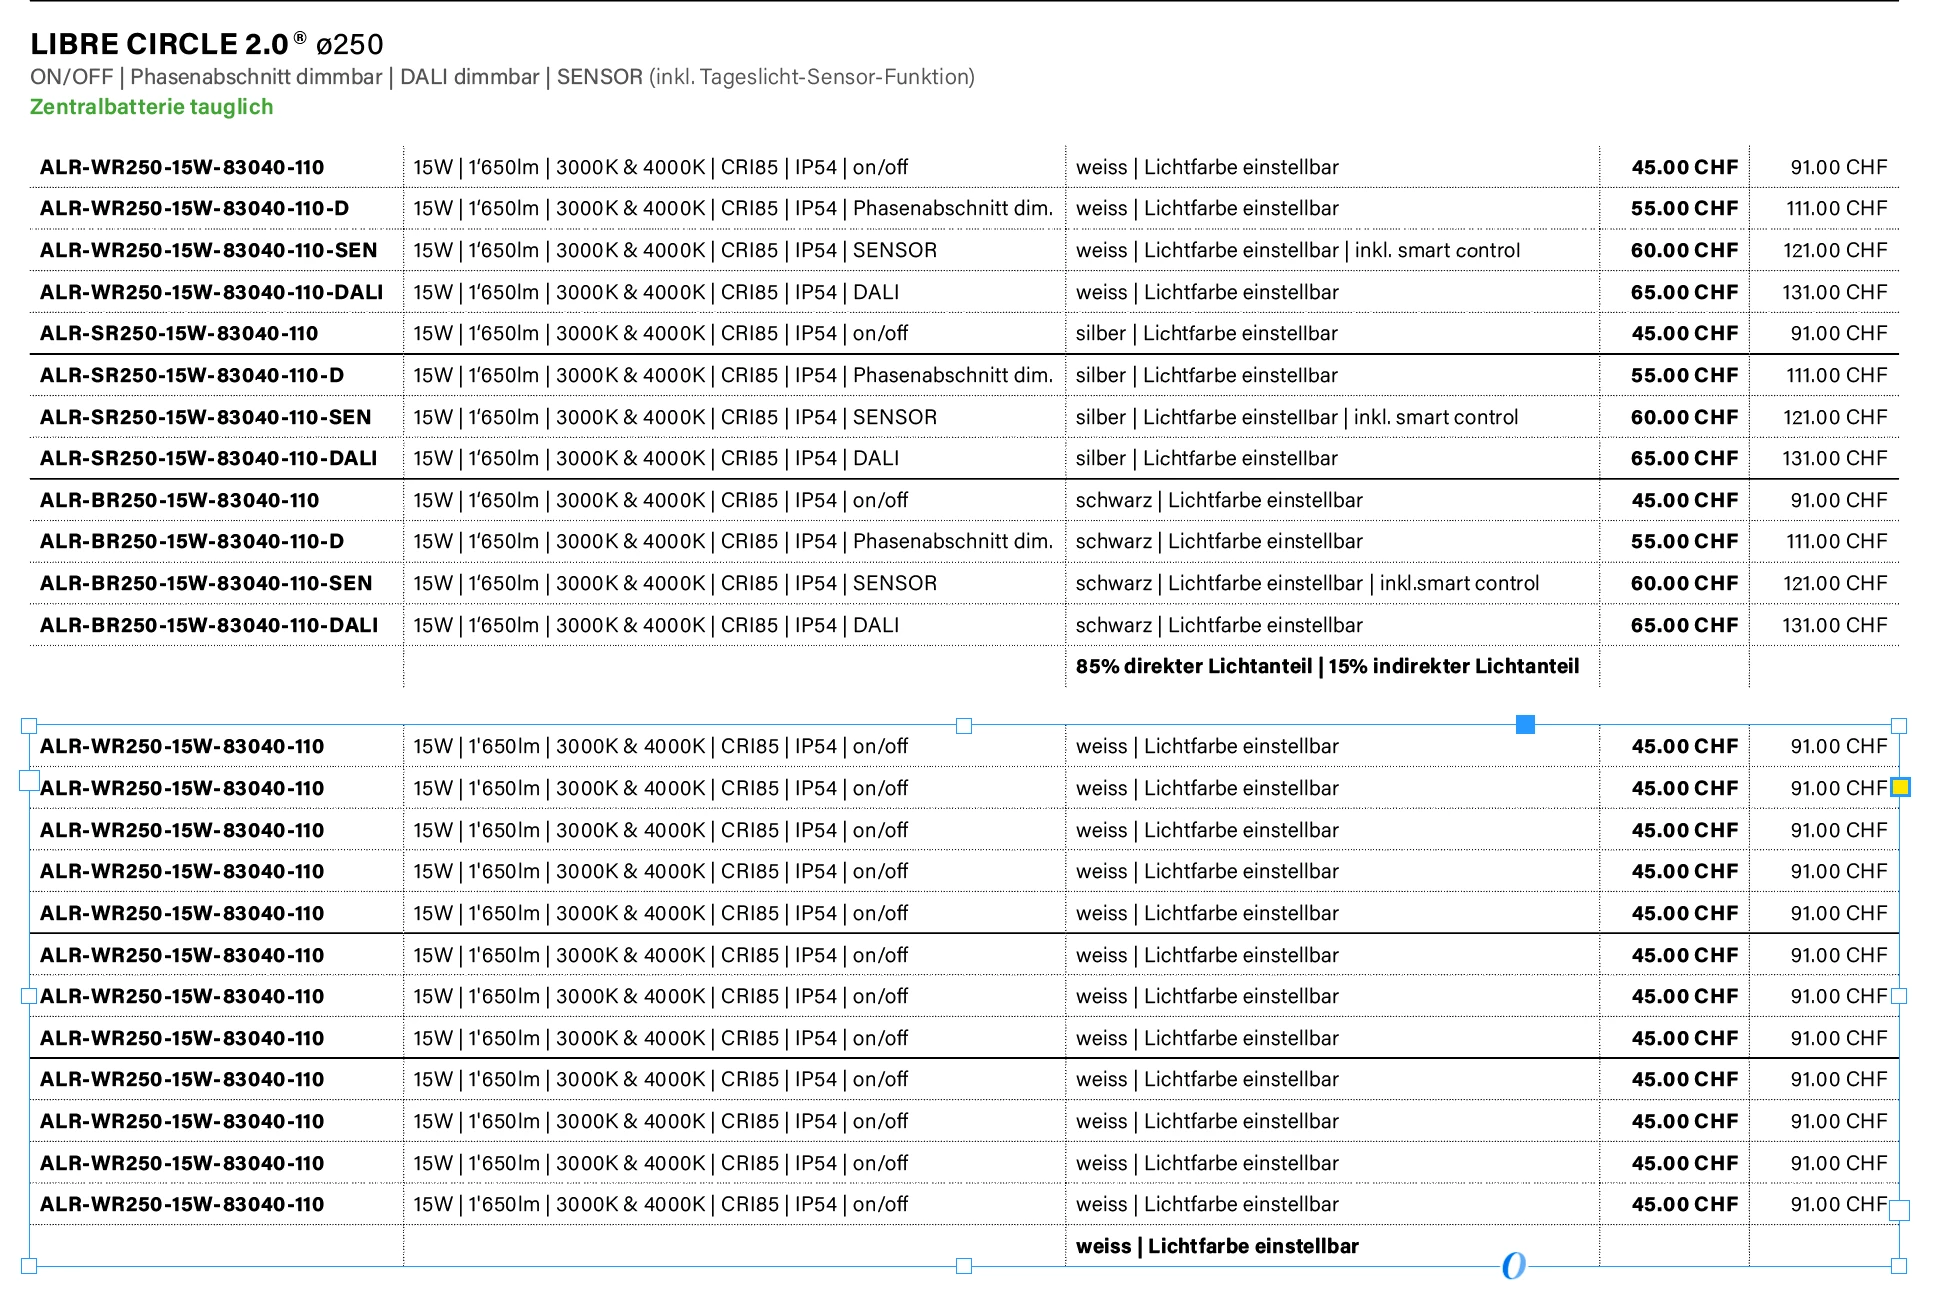Click the bottom-left corner handle of selected frame

tap(29, 1266)
